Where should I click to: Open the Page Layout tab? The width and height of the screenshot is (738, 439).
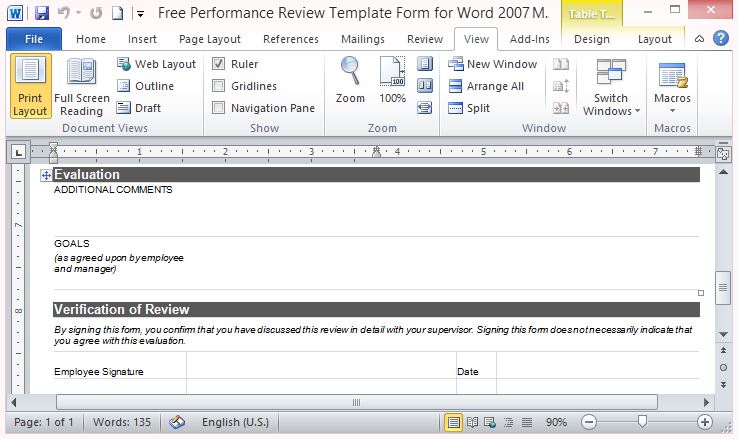click(x=210, y=39)
